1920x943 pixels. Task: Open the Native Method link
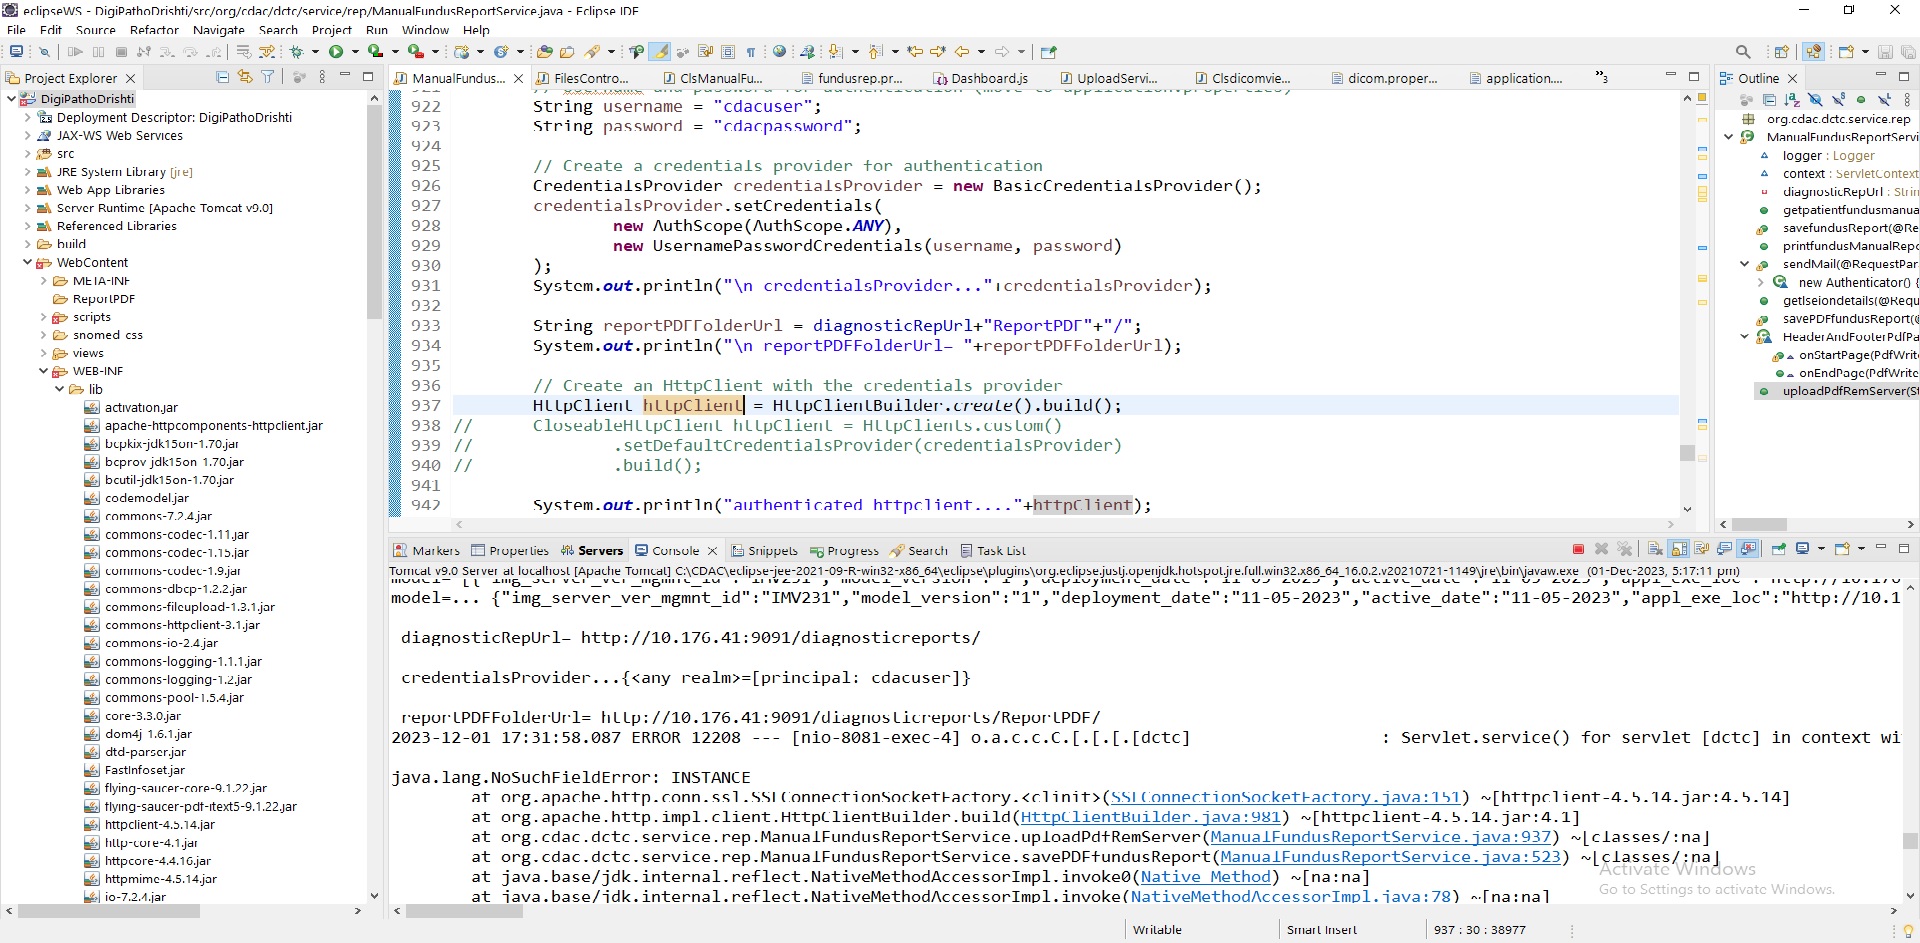coord(1205,877)
